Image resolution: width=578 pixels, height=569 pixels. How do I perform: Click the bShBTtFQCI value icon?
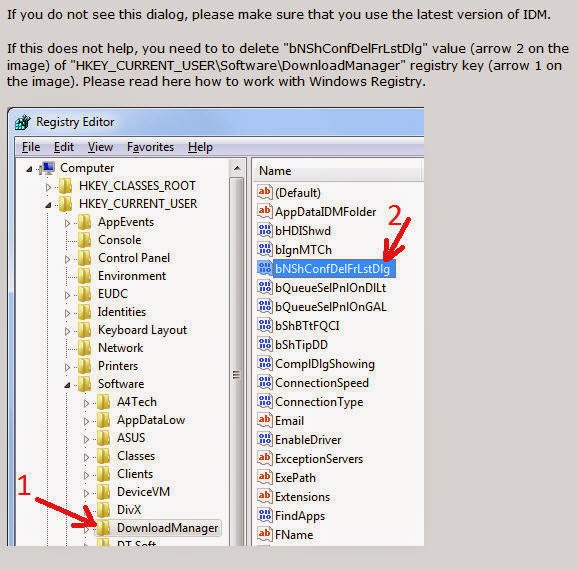tap(265, 325)
